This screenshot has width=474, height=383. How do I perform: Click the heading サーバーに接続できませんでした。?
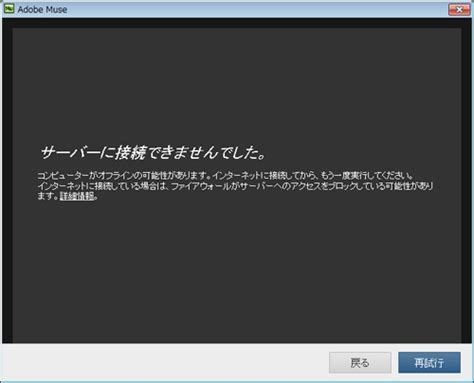(153, 153)
